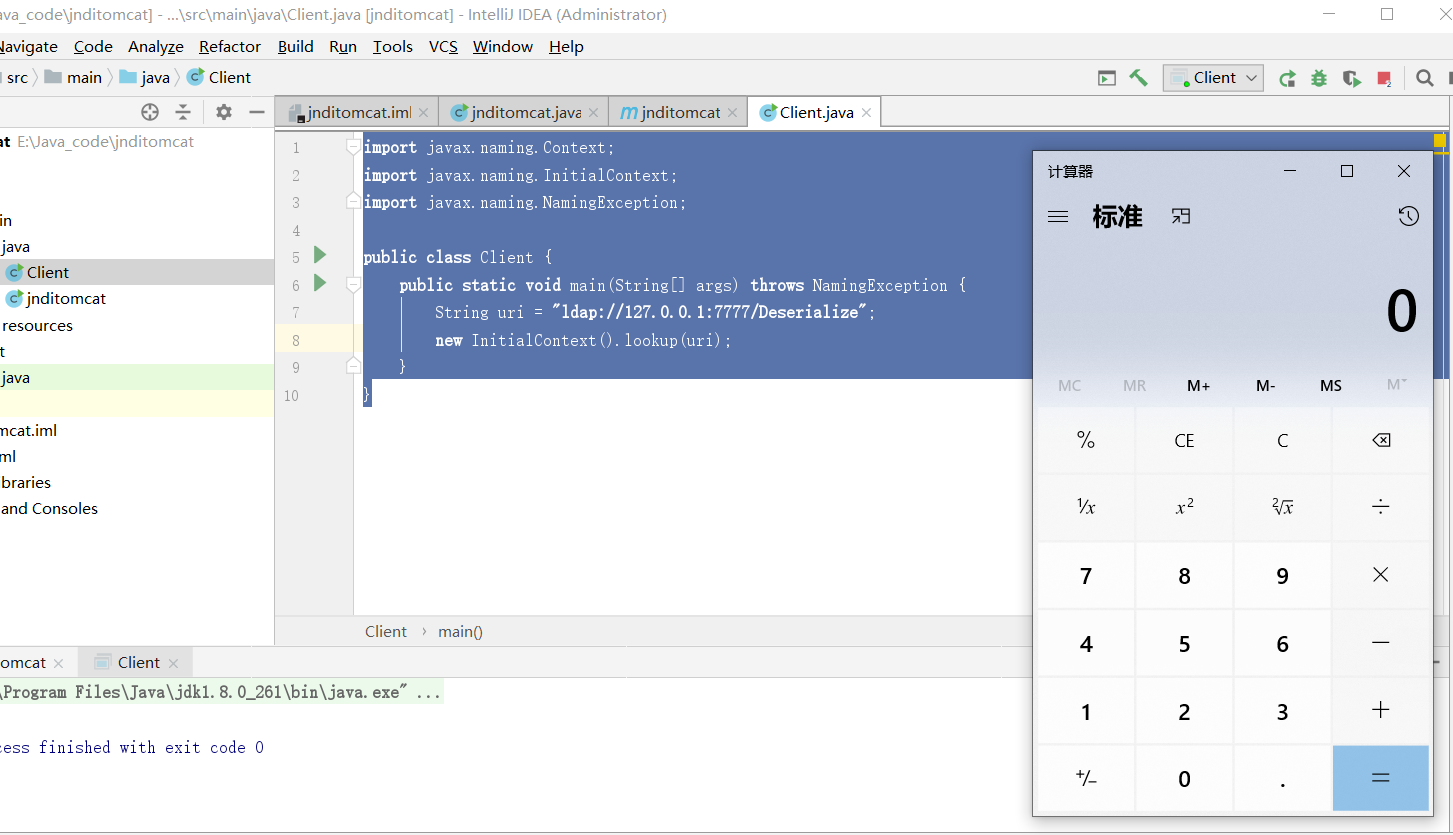This screenshot has width=1453, height=835.
Task: Click the main breadcrumb in navigation bar
Action: 73,78
